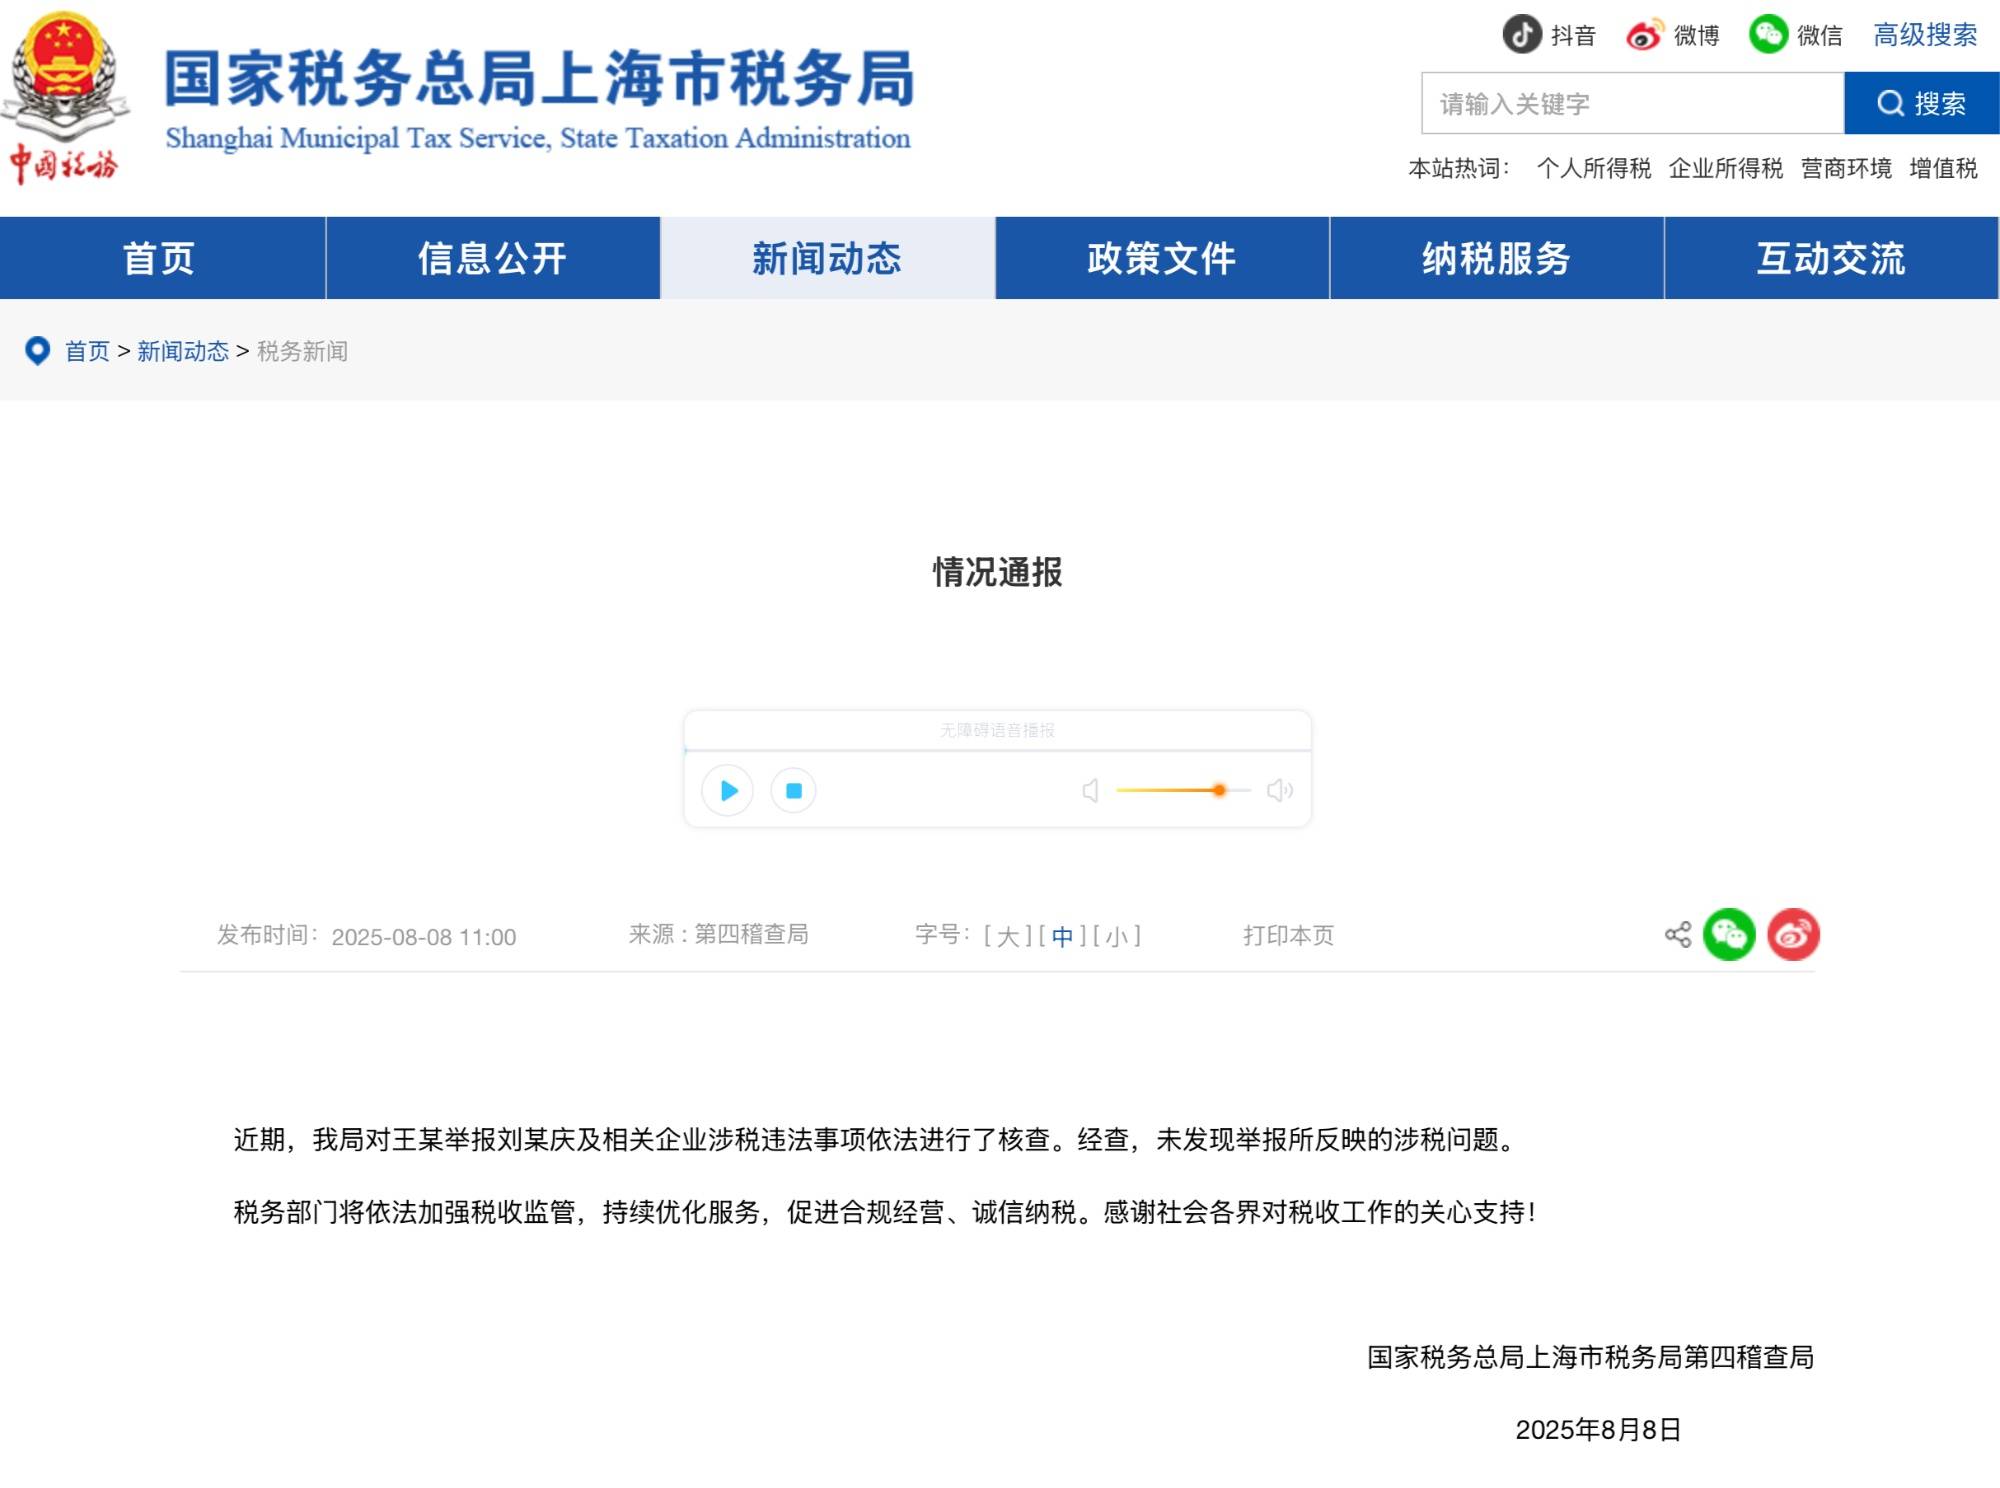
Task: Share article via green WeChat icon
Action: point(1729,935)
